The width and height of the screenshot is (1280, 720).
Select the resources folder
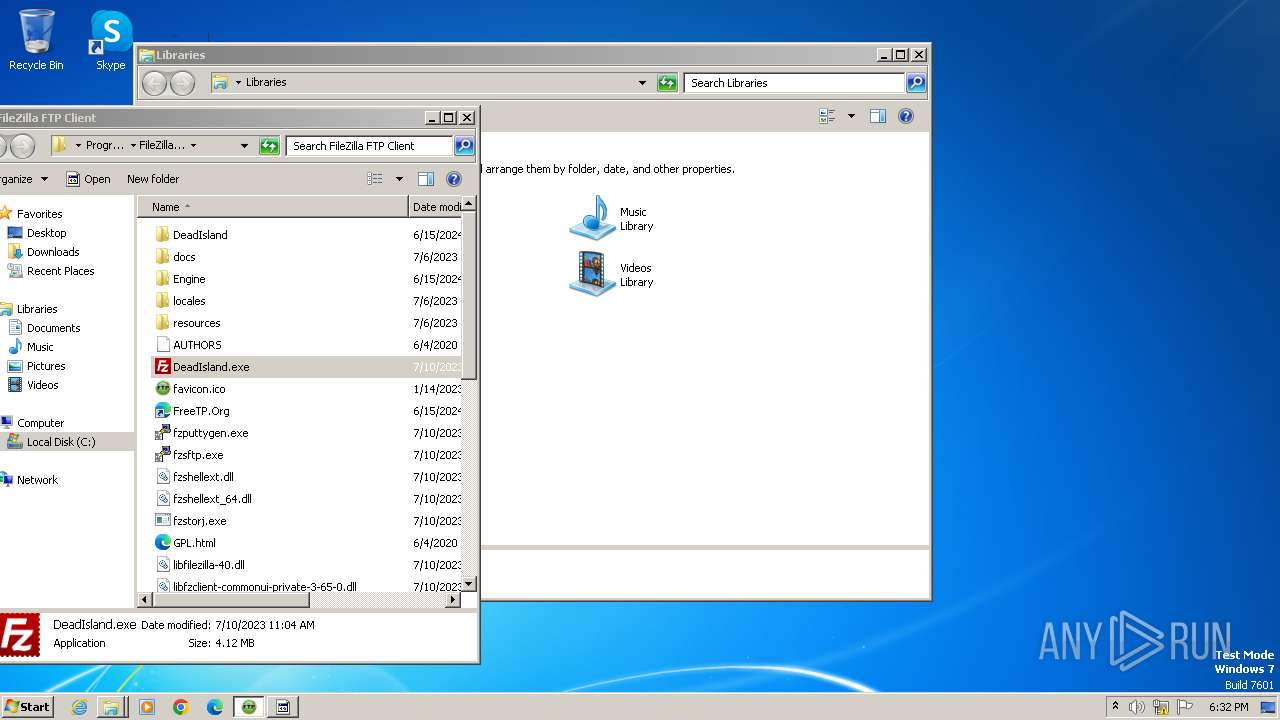(196, 323)
